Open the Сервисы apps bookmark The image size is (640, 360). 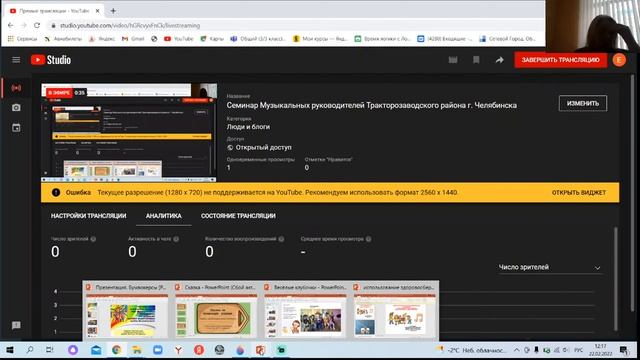coord(22,39)
